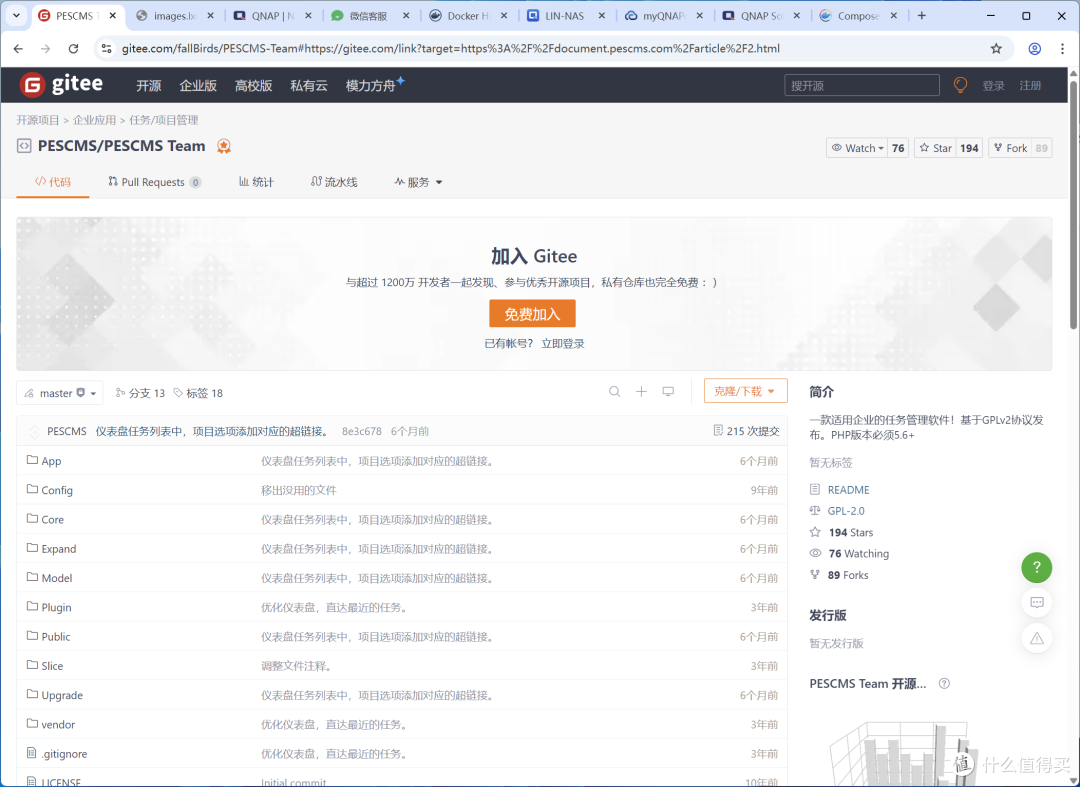Image resolution: width=1080 pixels, height=787 pixels.
Task: Open the vendor folder
Action: pos(58,724)
